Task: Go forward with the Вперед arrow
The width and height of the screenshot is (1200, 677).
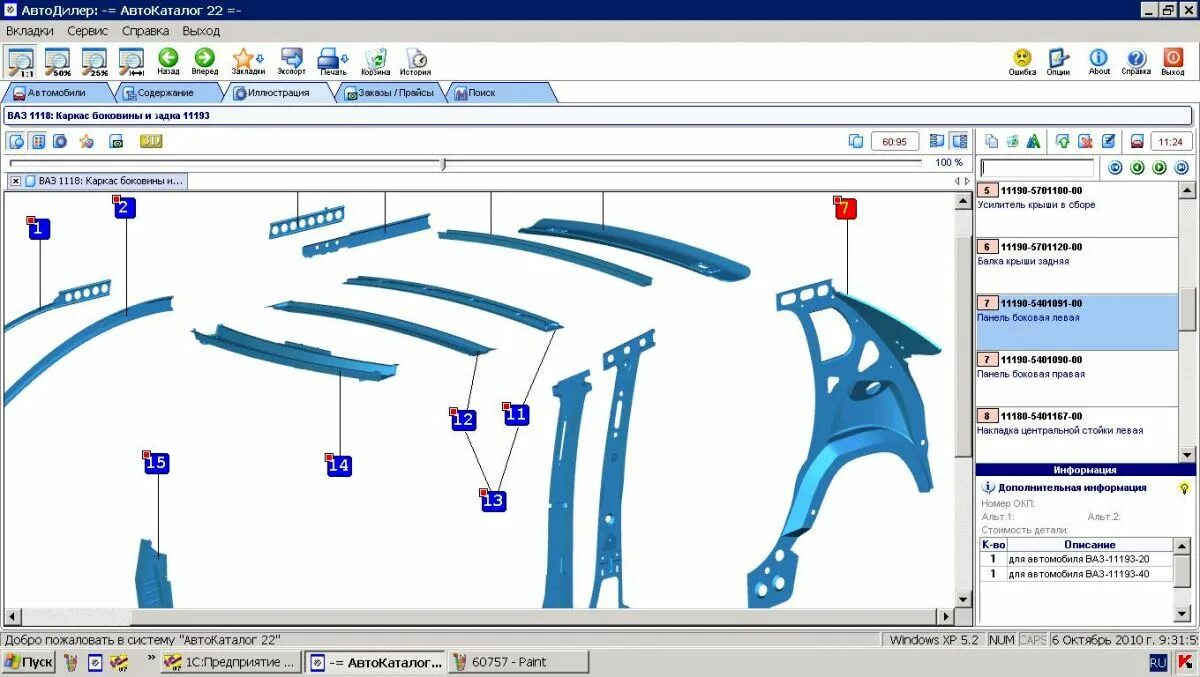Action: click(x=205, y=62)
